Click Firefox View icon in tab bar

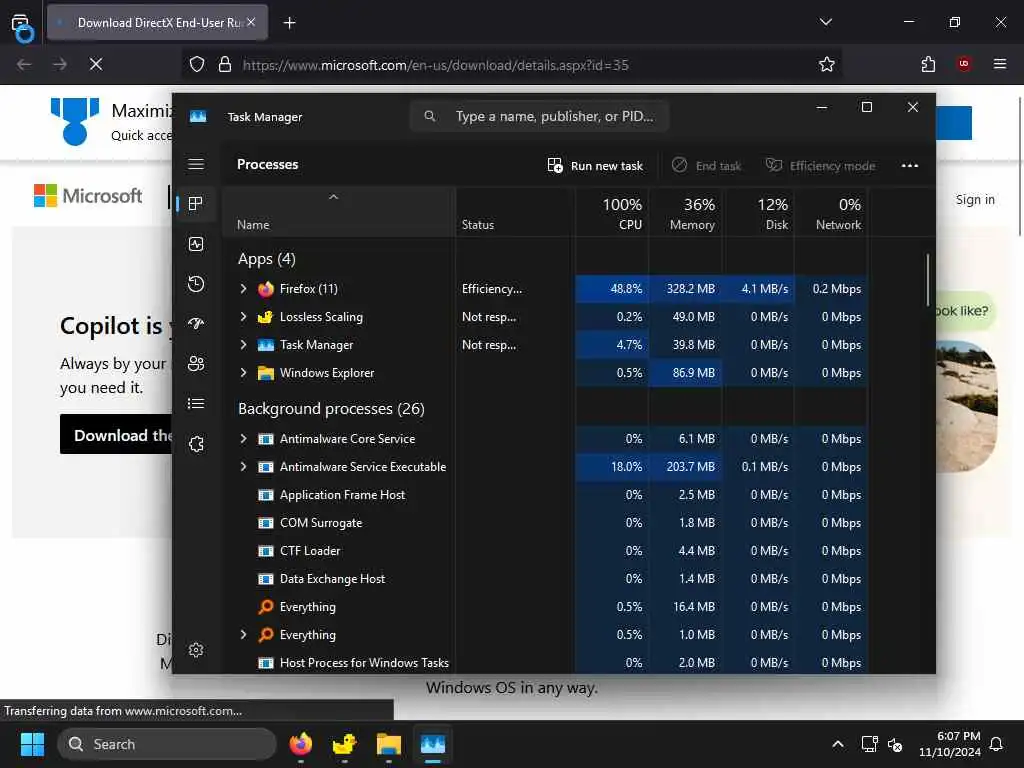(21, 26)
